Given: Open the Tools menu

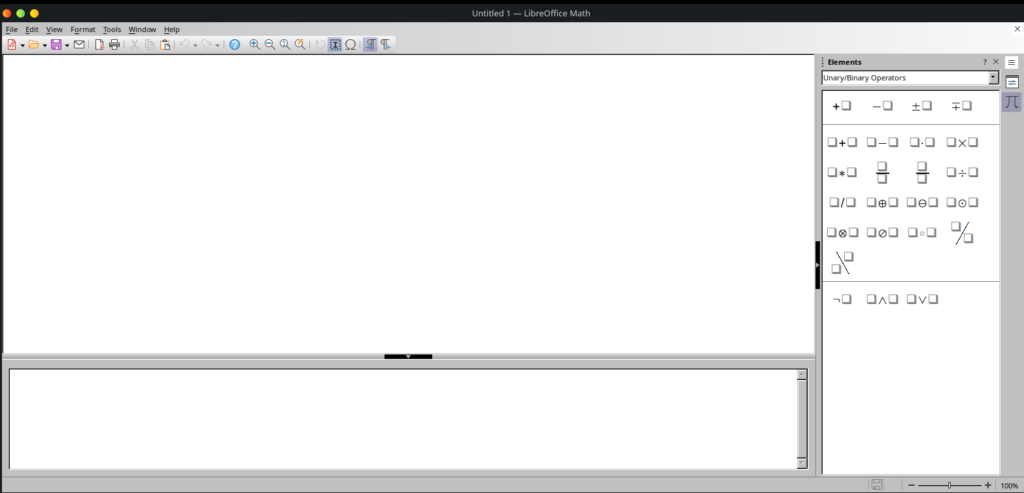Looking at the screenshot, I should tap(112, 30).
